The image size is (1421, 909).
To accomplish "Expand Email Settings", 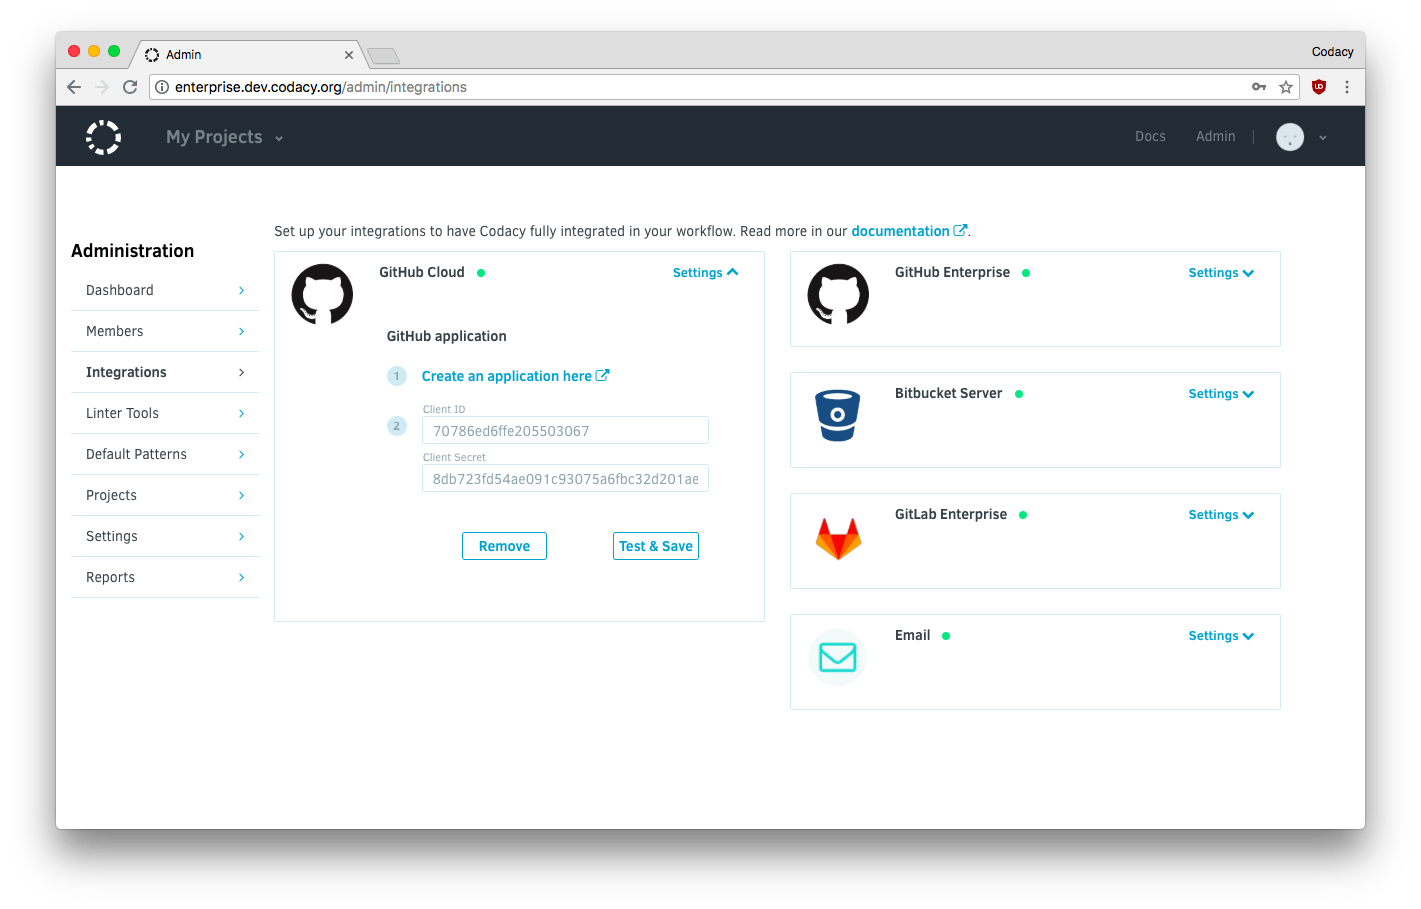I will (x=1221, y=636).
